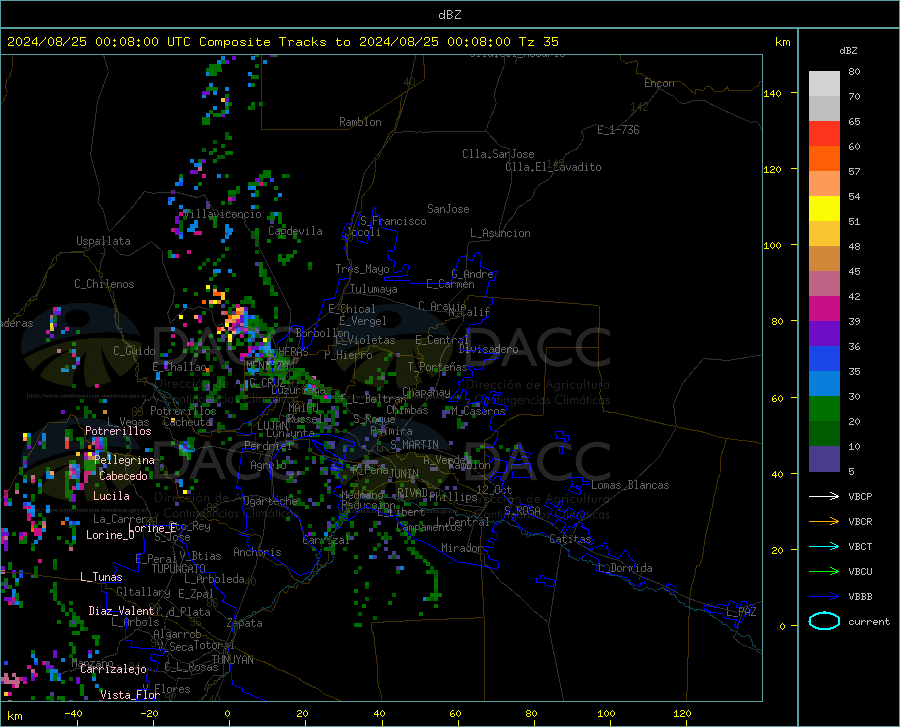Click the S_Francisco map label
The height and width of the screenshot is (727, 900).
[x=393, y=221]
